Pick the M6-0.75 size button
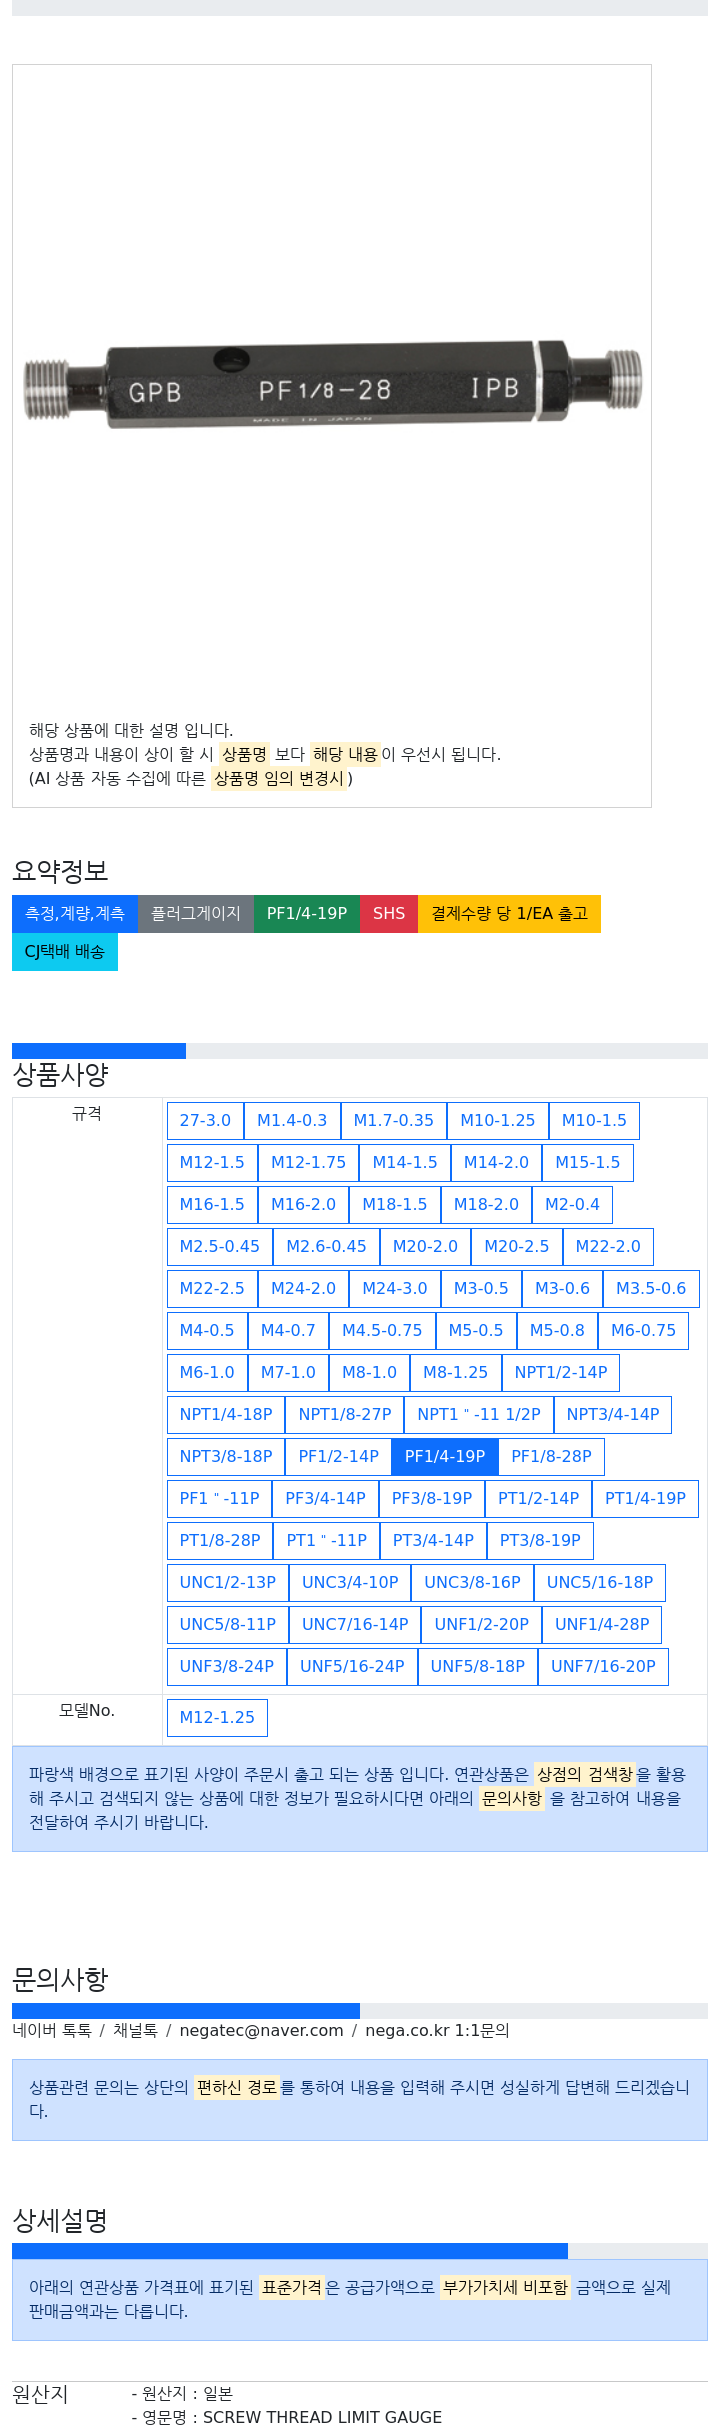This screenshot has height=2430, width=720. [643, 1330]
